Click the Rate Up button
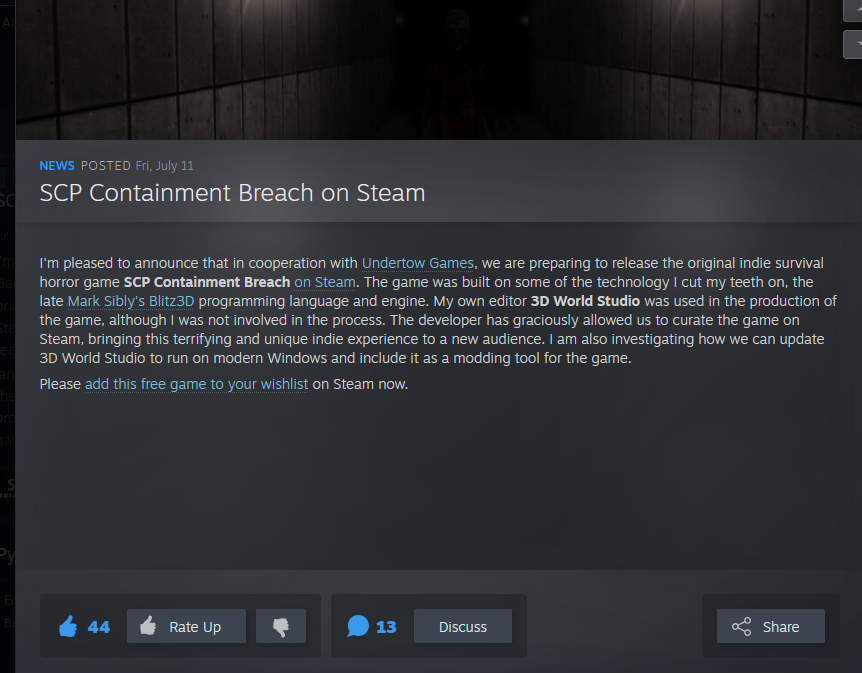862x673 pixels. [186, 626]
